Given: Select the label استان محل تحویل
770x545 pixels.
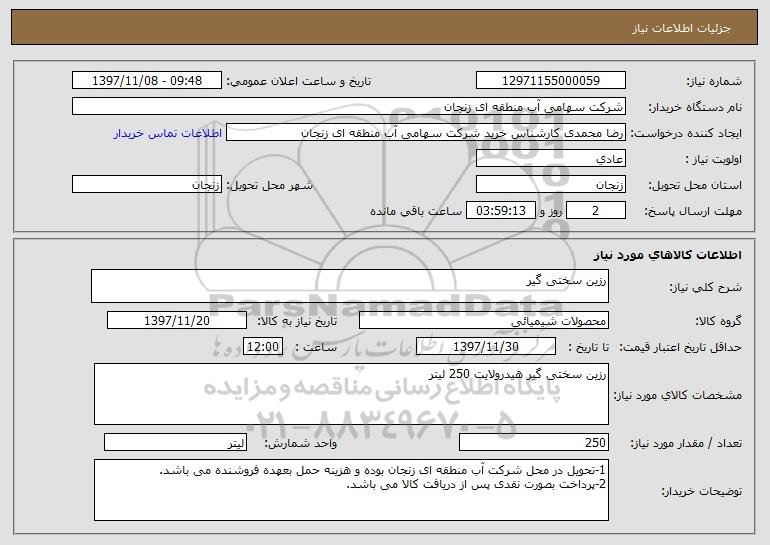Looking at the screenshot, I should tap(695, 186).
